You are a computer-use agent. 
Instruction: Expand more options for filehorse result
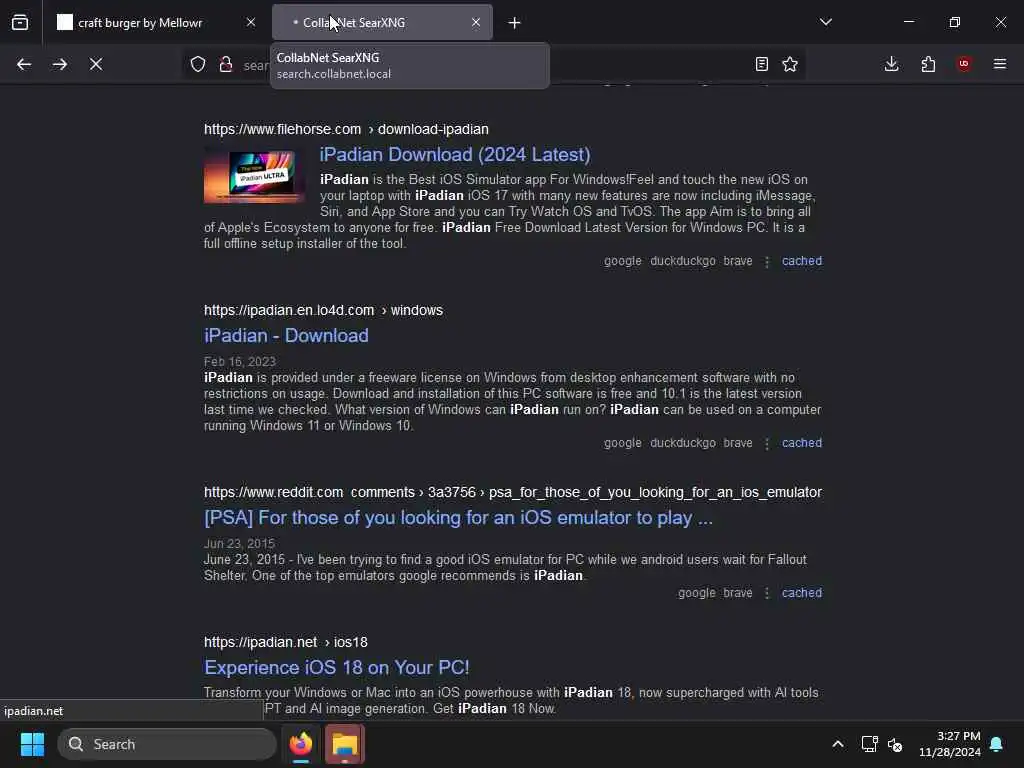tap(767, 261)
